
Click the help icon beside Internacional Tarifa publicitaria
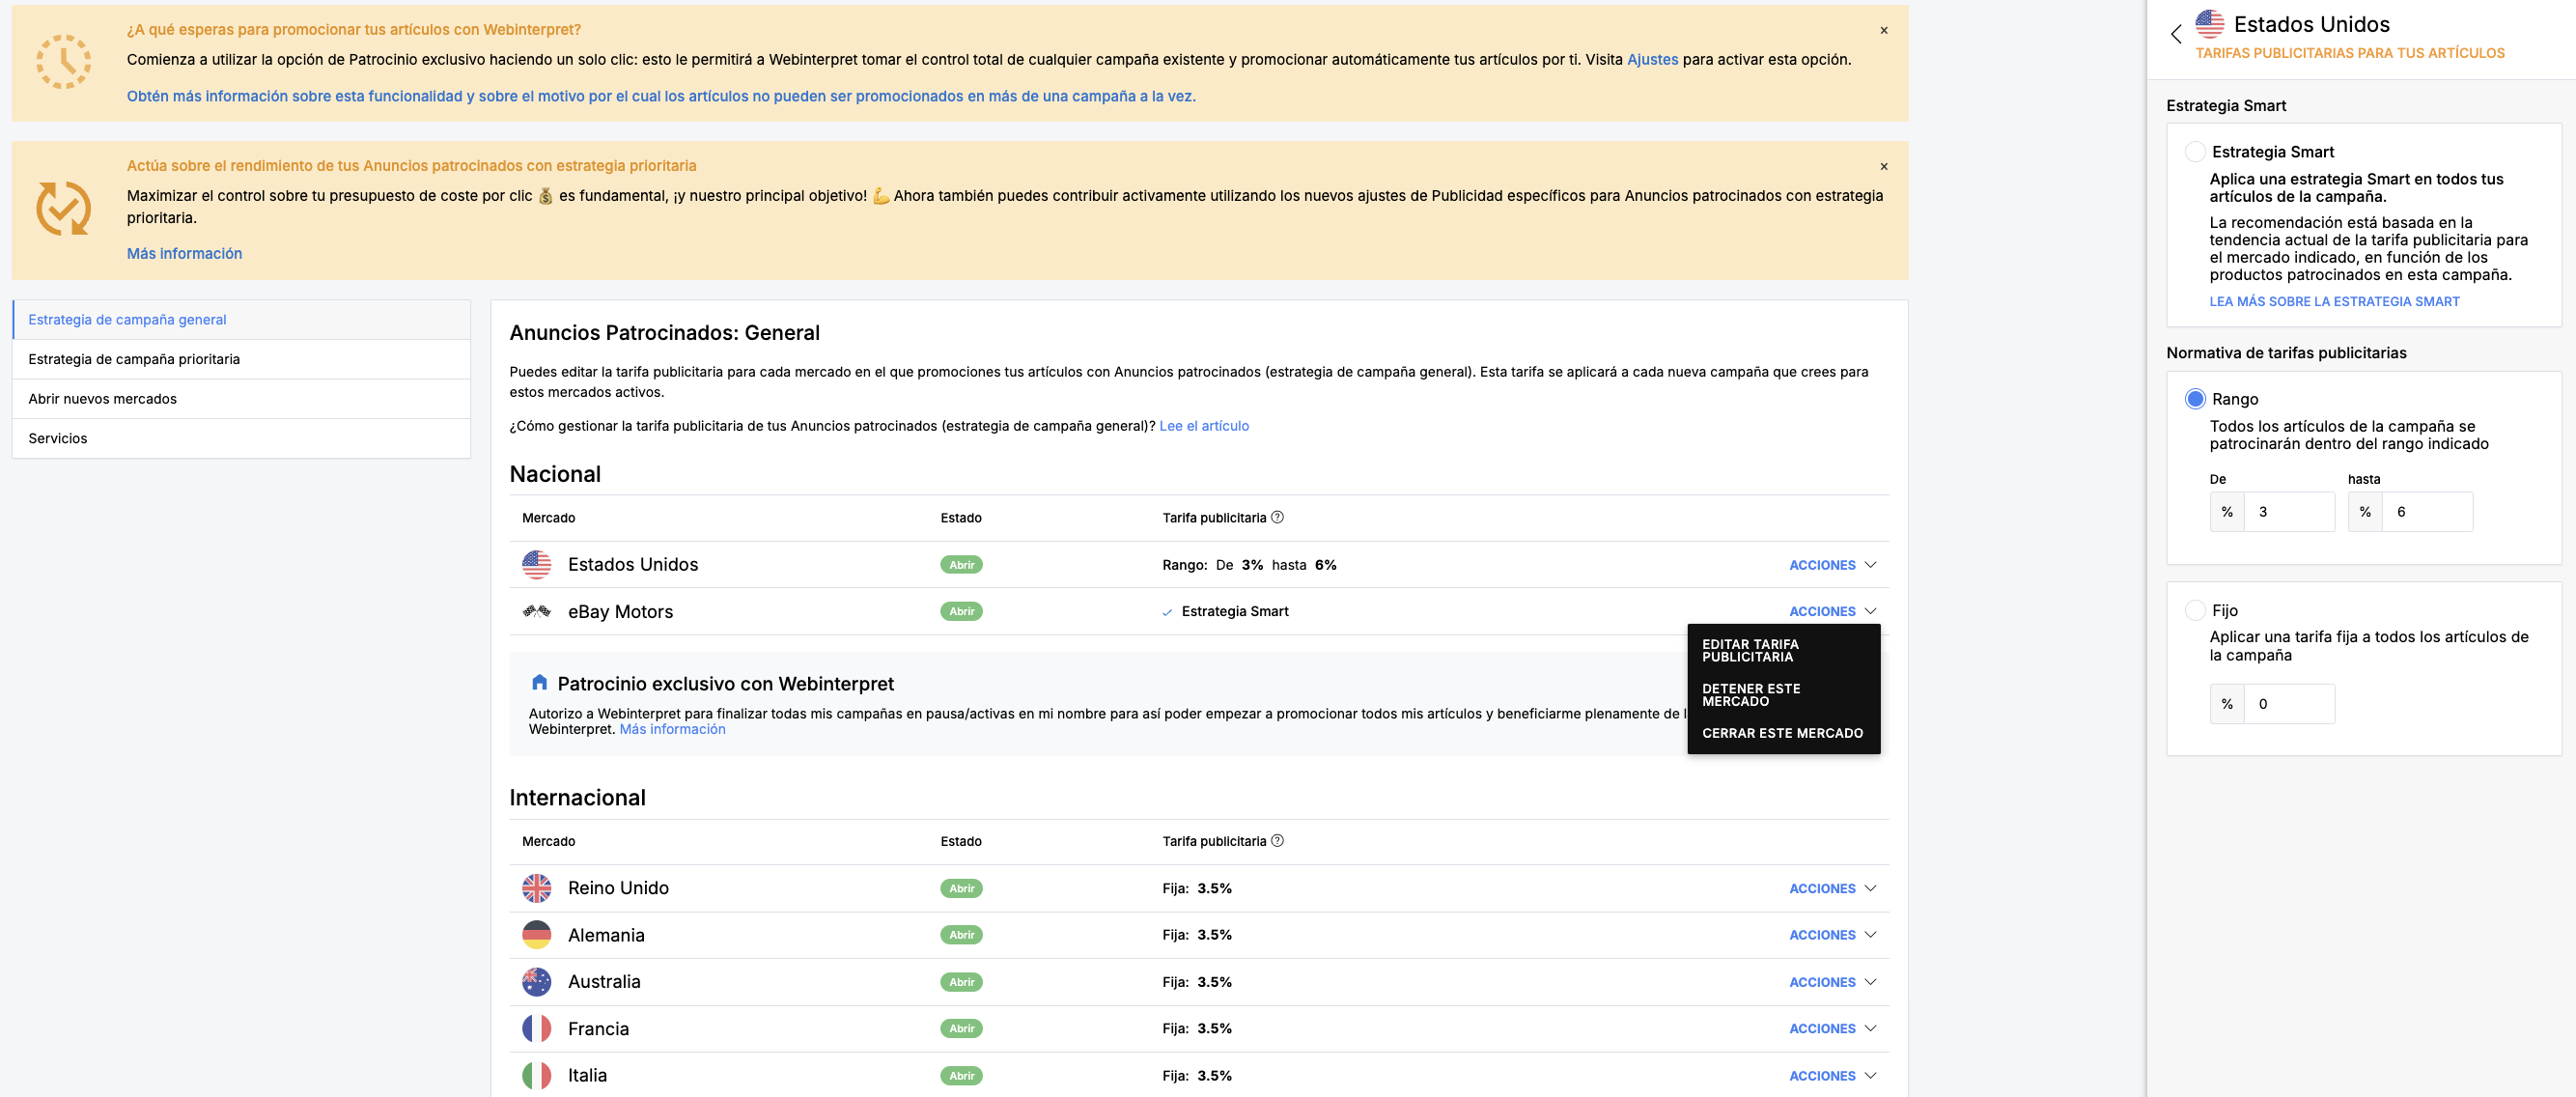click(1277, 841)
